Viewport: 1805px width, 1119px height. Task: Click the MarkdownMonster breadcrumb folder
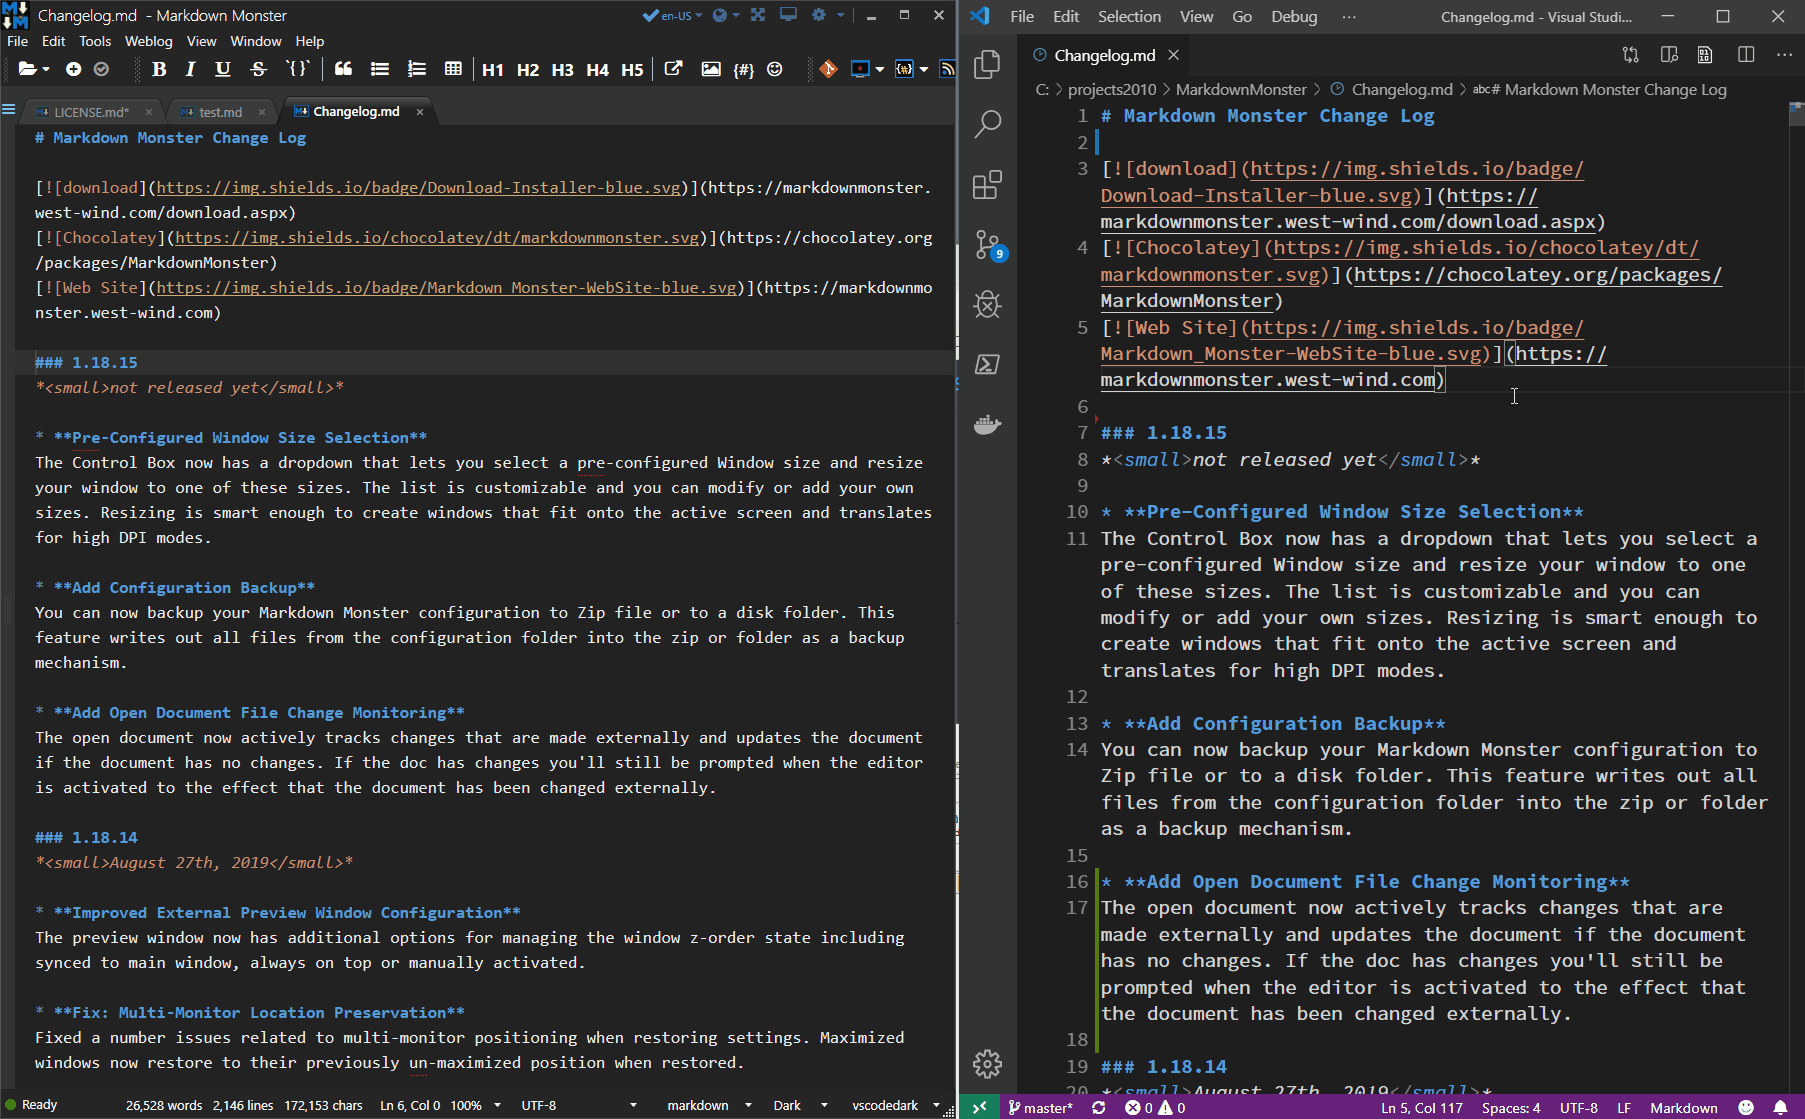point(1240,89)
